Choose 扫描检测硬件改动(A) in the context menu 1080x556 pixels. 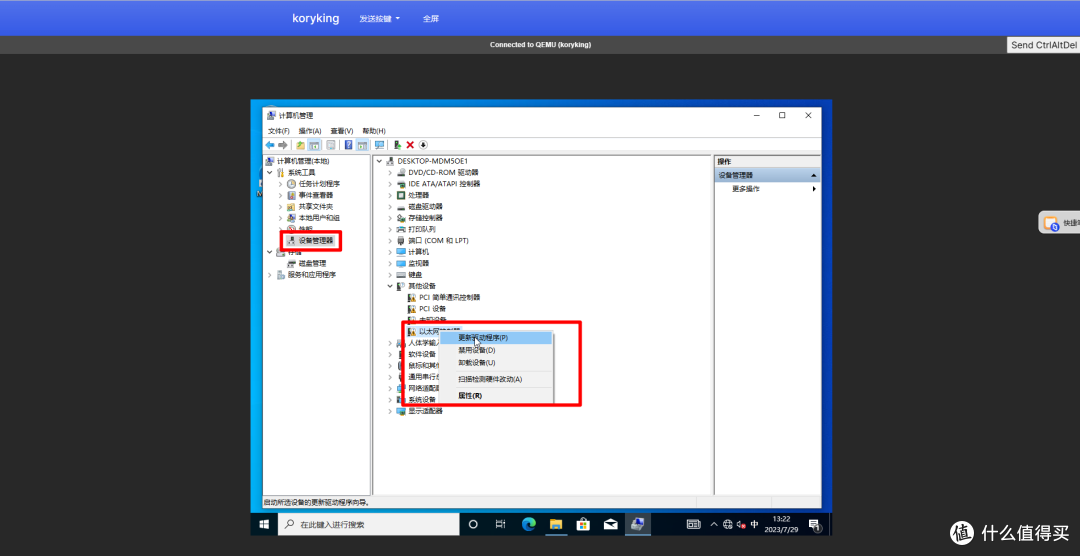496,379
